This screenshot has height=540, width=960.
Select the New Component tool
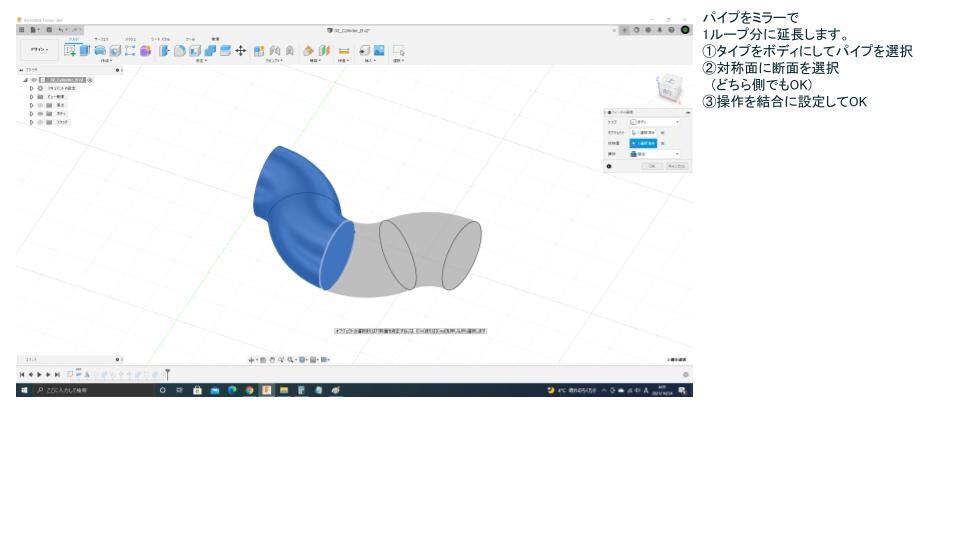[x=259, y=50]
